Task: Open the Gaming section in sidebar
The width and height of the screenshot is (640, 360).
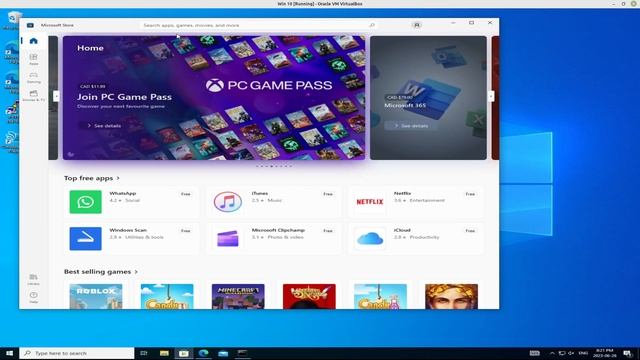Action: pos(33,78)
